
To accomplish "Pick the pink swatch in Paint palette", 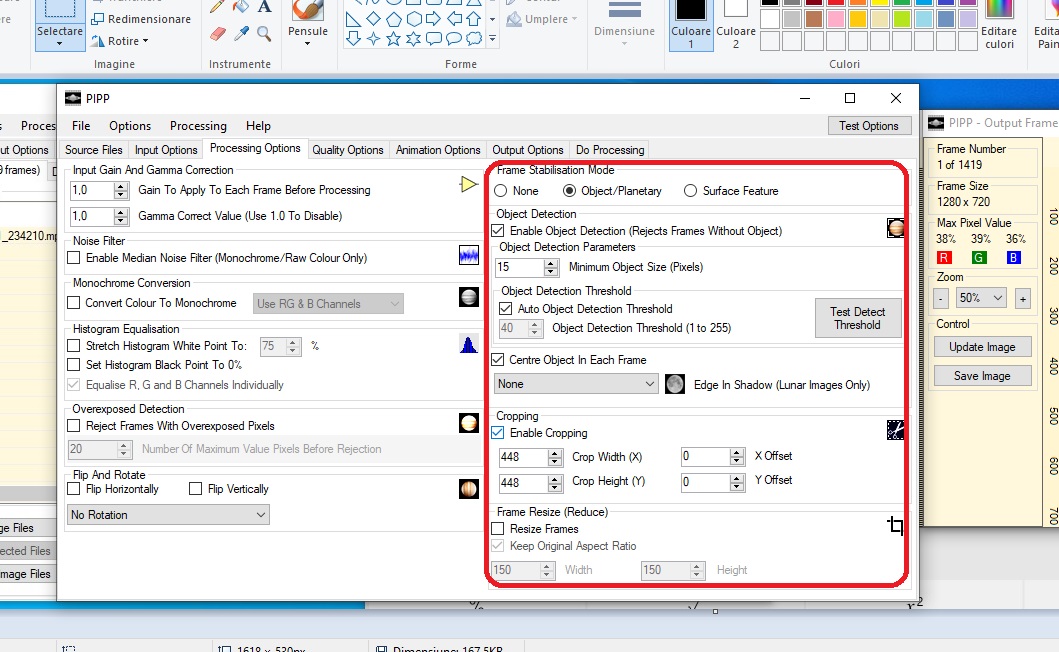I will coord(835,19).
